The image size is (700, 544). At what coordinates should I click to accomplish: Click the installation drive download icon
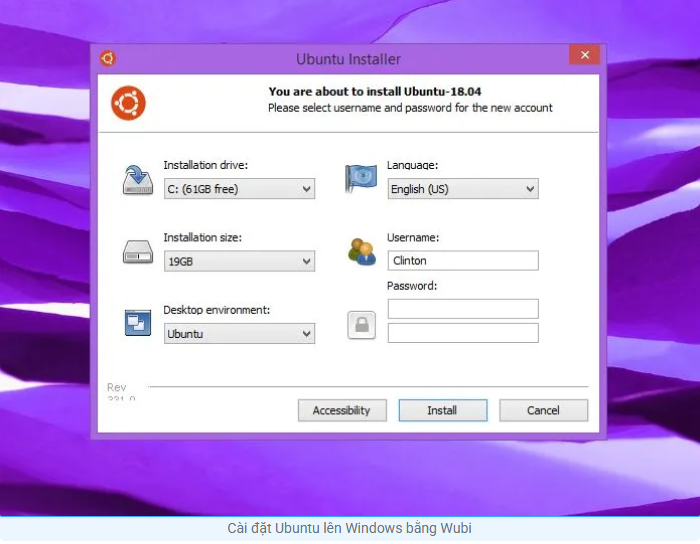[138, 179]
